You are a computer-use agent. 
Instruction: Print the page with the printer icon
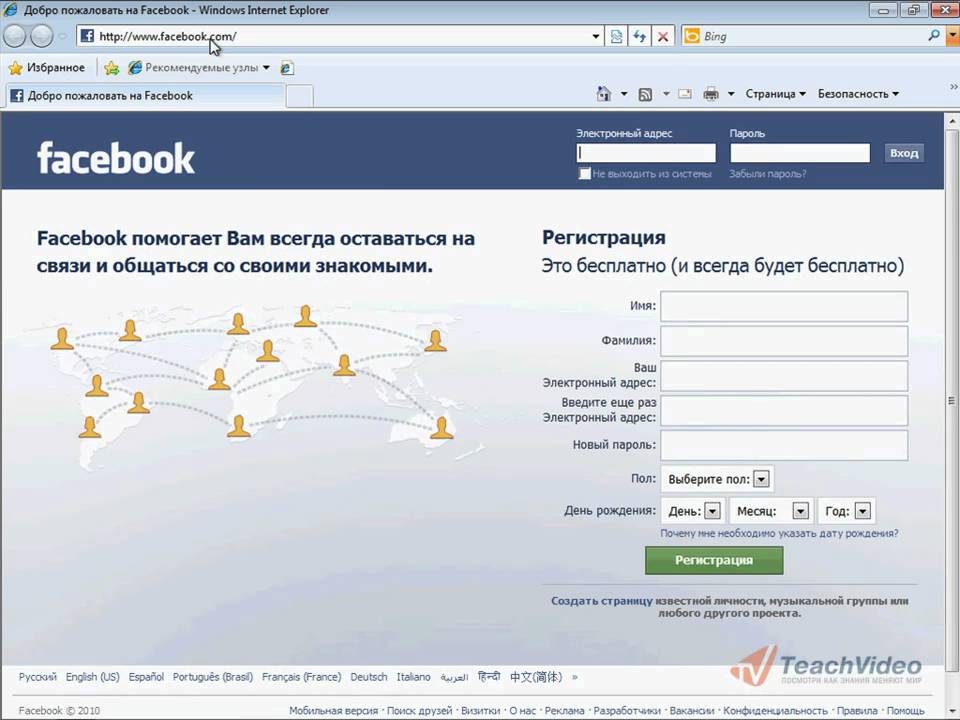tap(711, 94)
